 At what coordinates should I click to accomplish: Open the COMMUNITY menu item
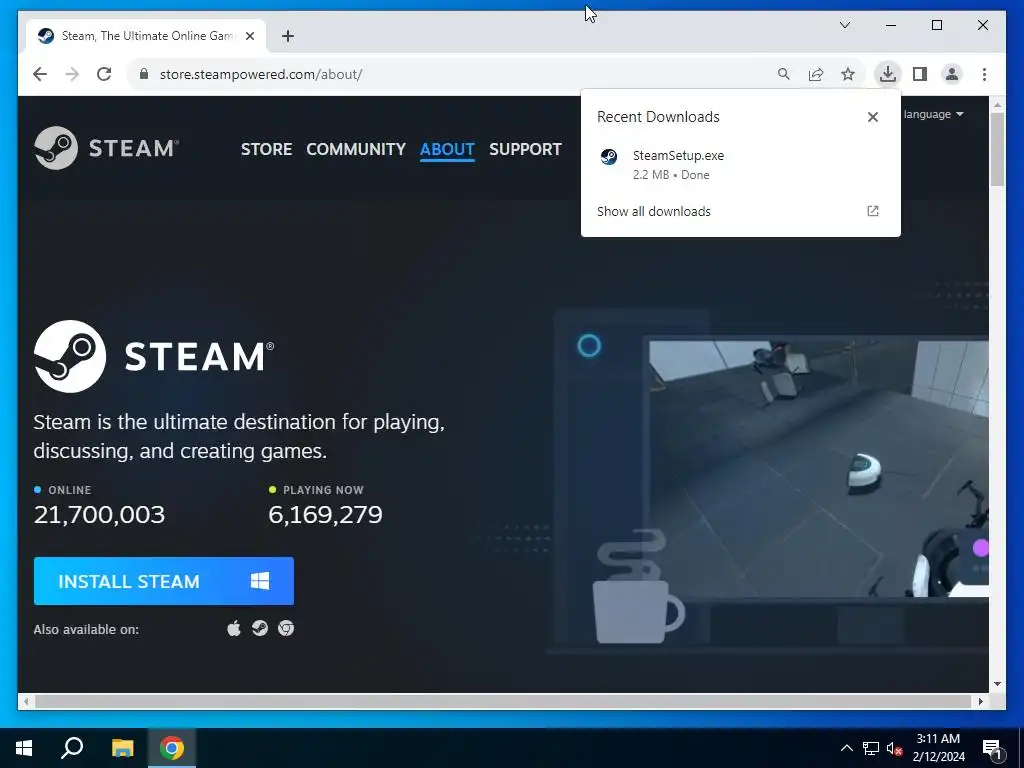click(356, 149)
